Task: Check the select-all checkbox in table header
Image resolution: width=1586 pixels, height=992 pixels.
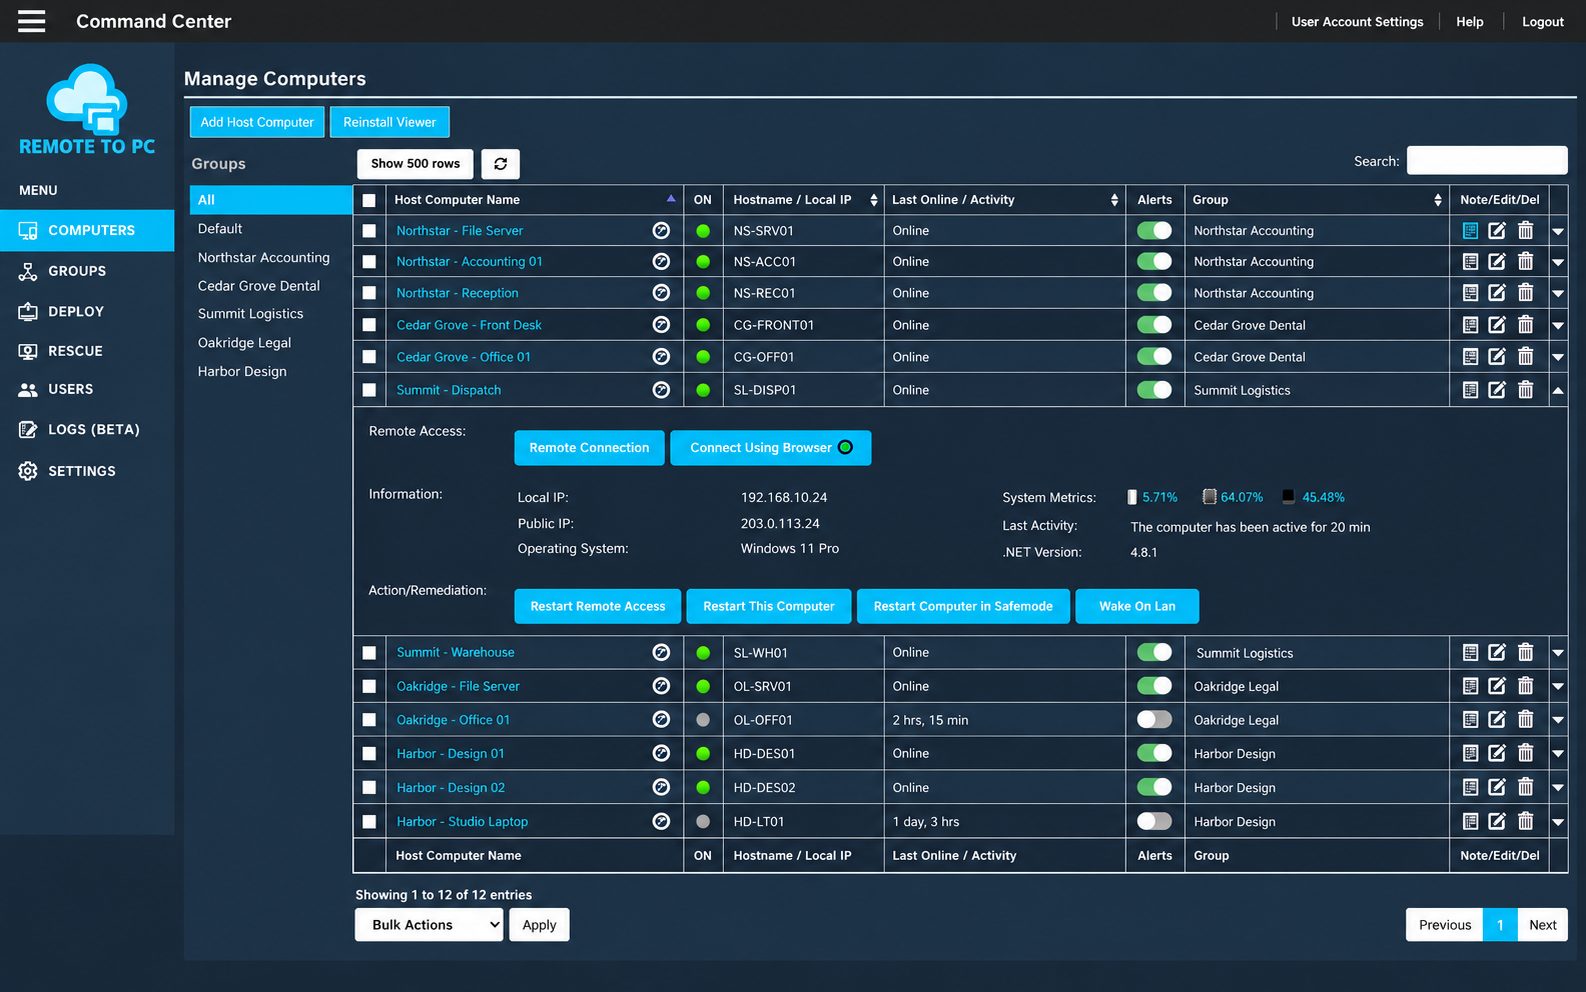Action: click(x=369, y=200)
